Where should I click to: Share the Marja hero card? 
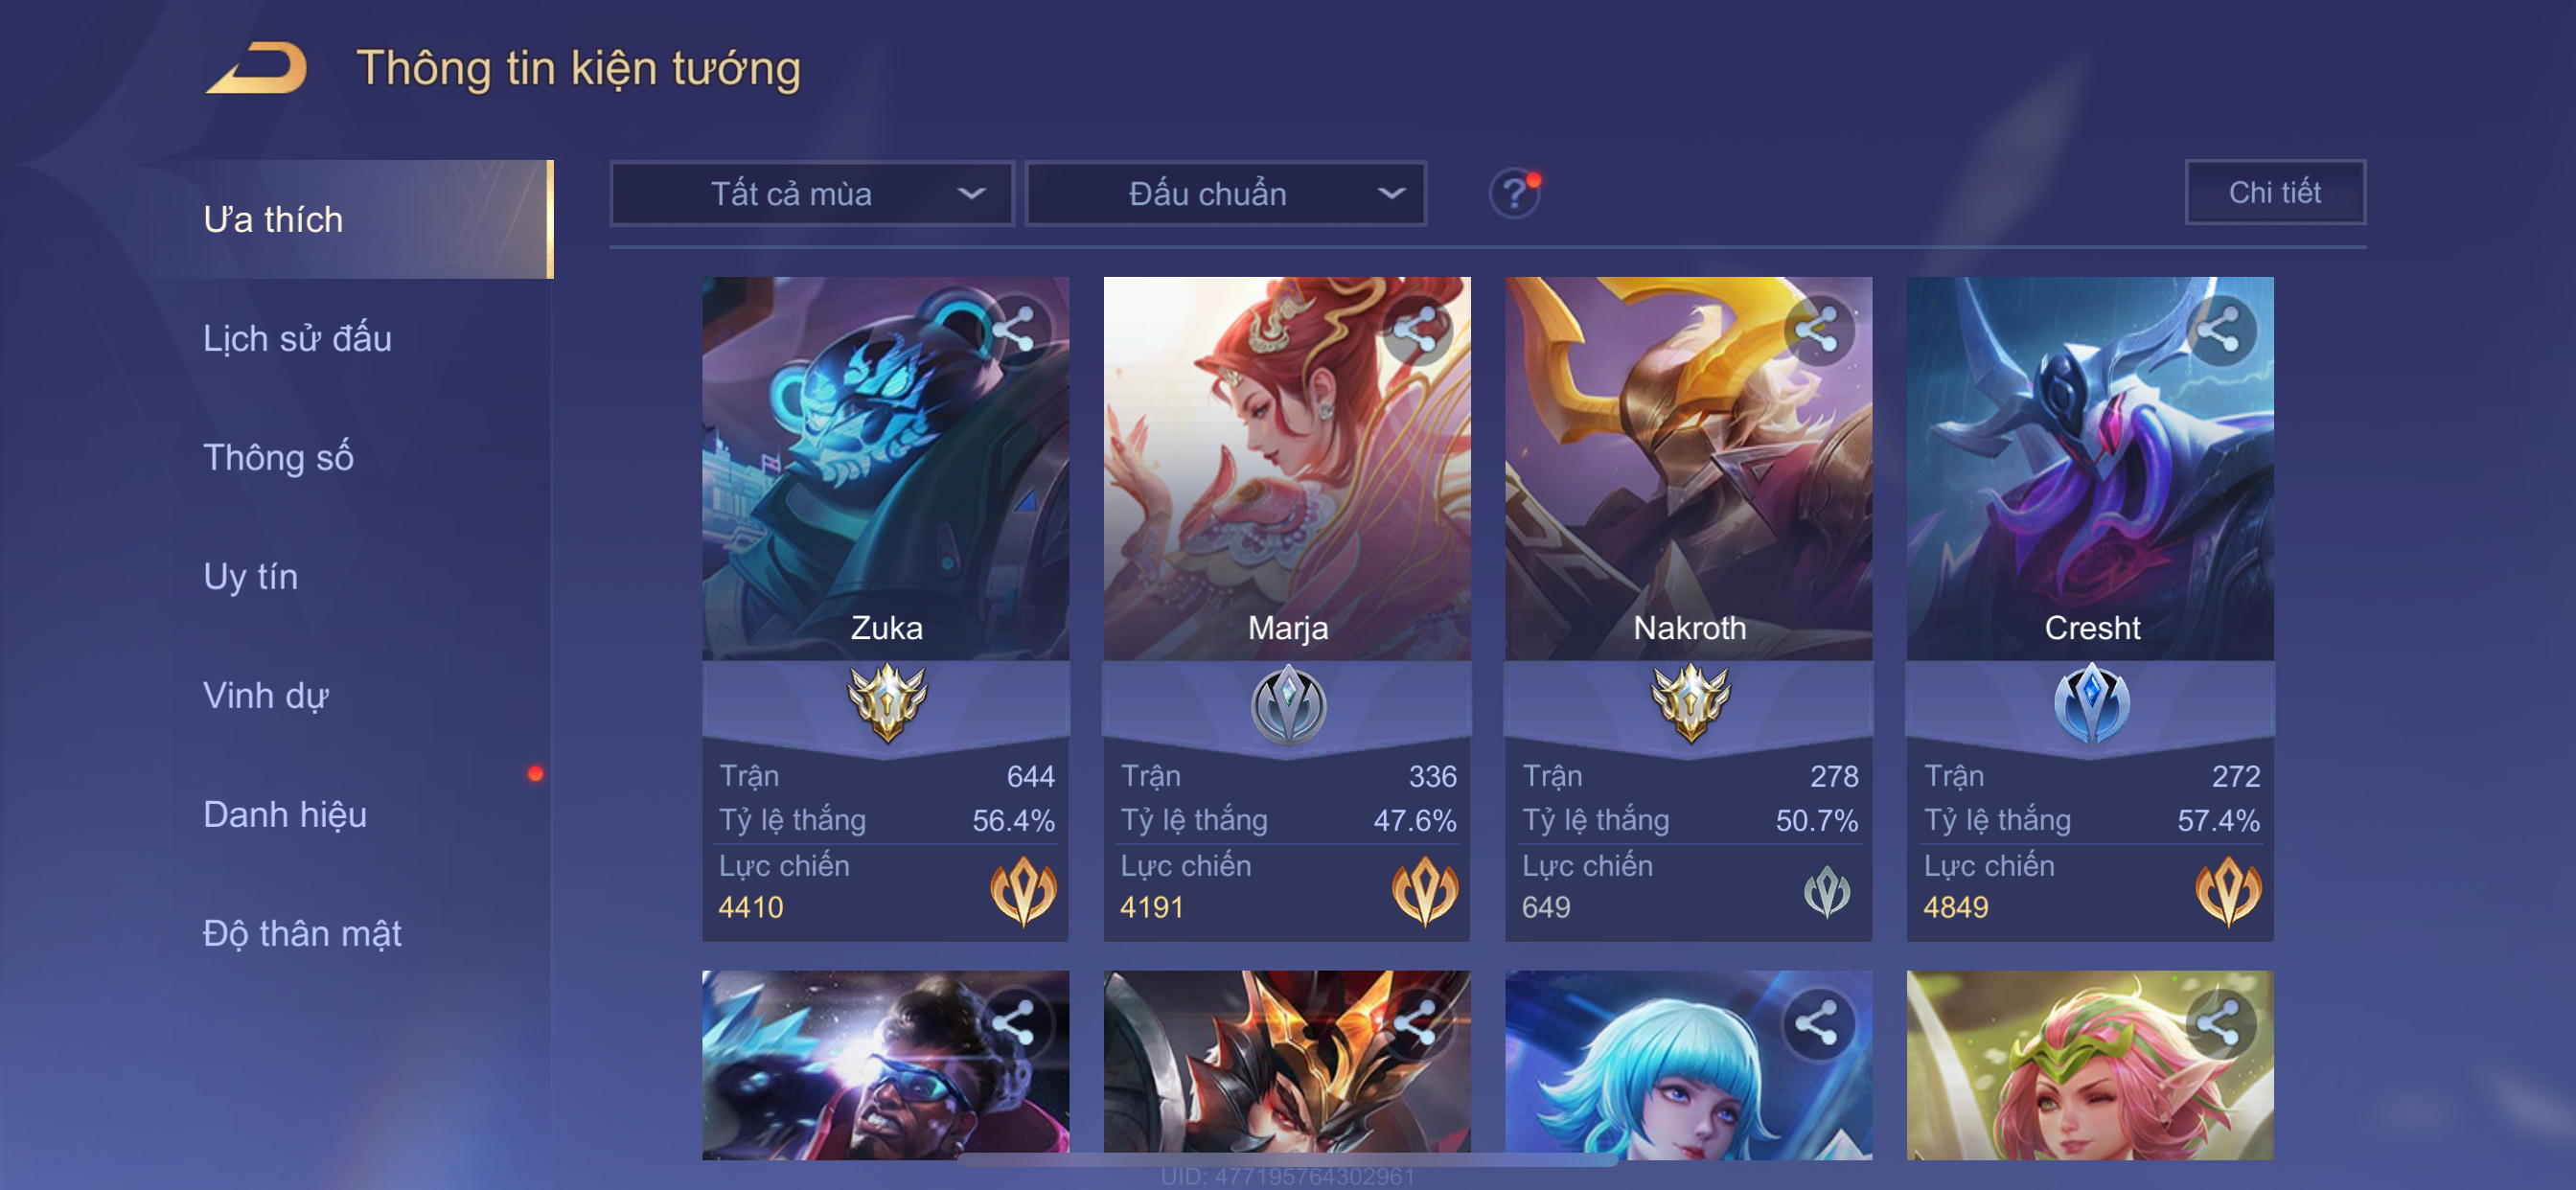pyautogui.click(x=1418, y=330)
